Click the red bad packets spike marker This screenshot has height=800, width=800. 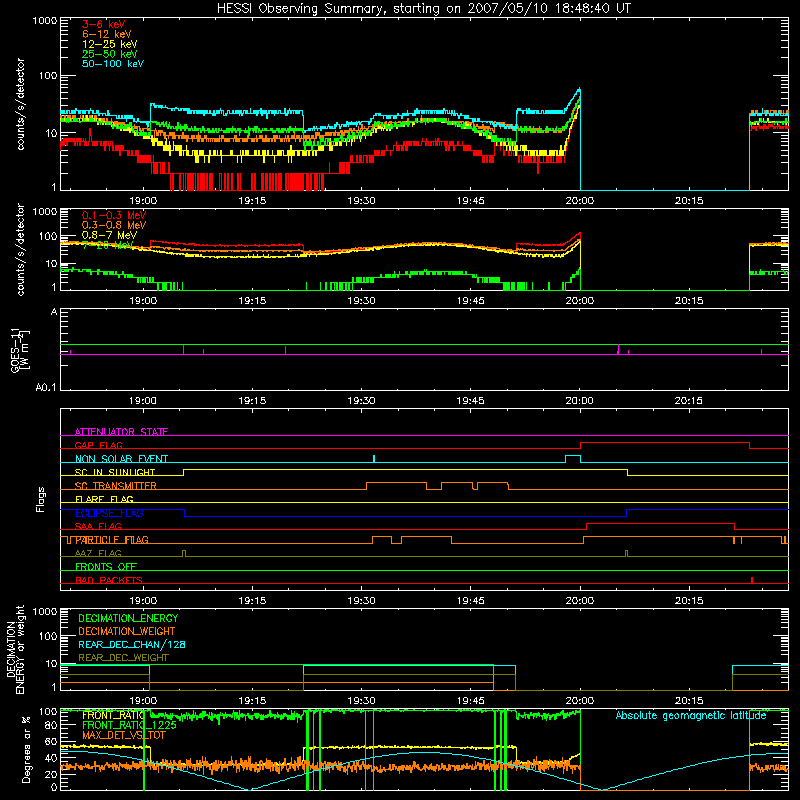click(x=752, y=580)
